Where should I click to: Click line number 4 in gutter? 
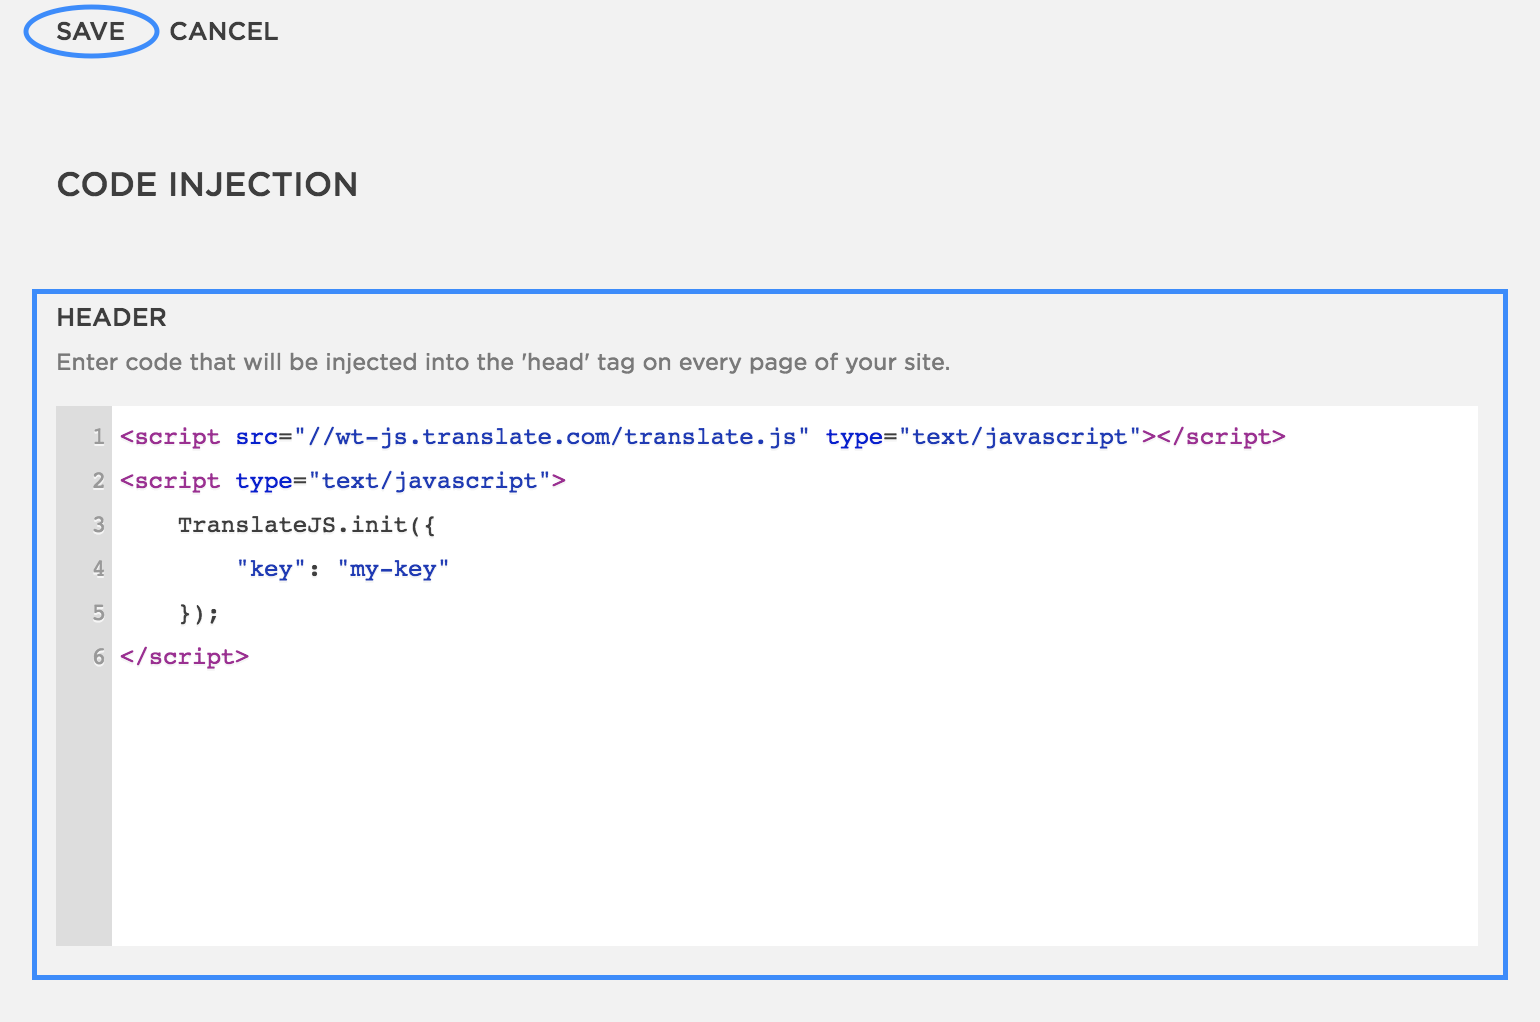98,569
